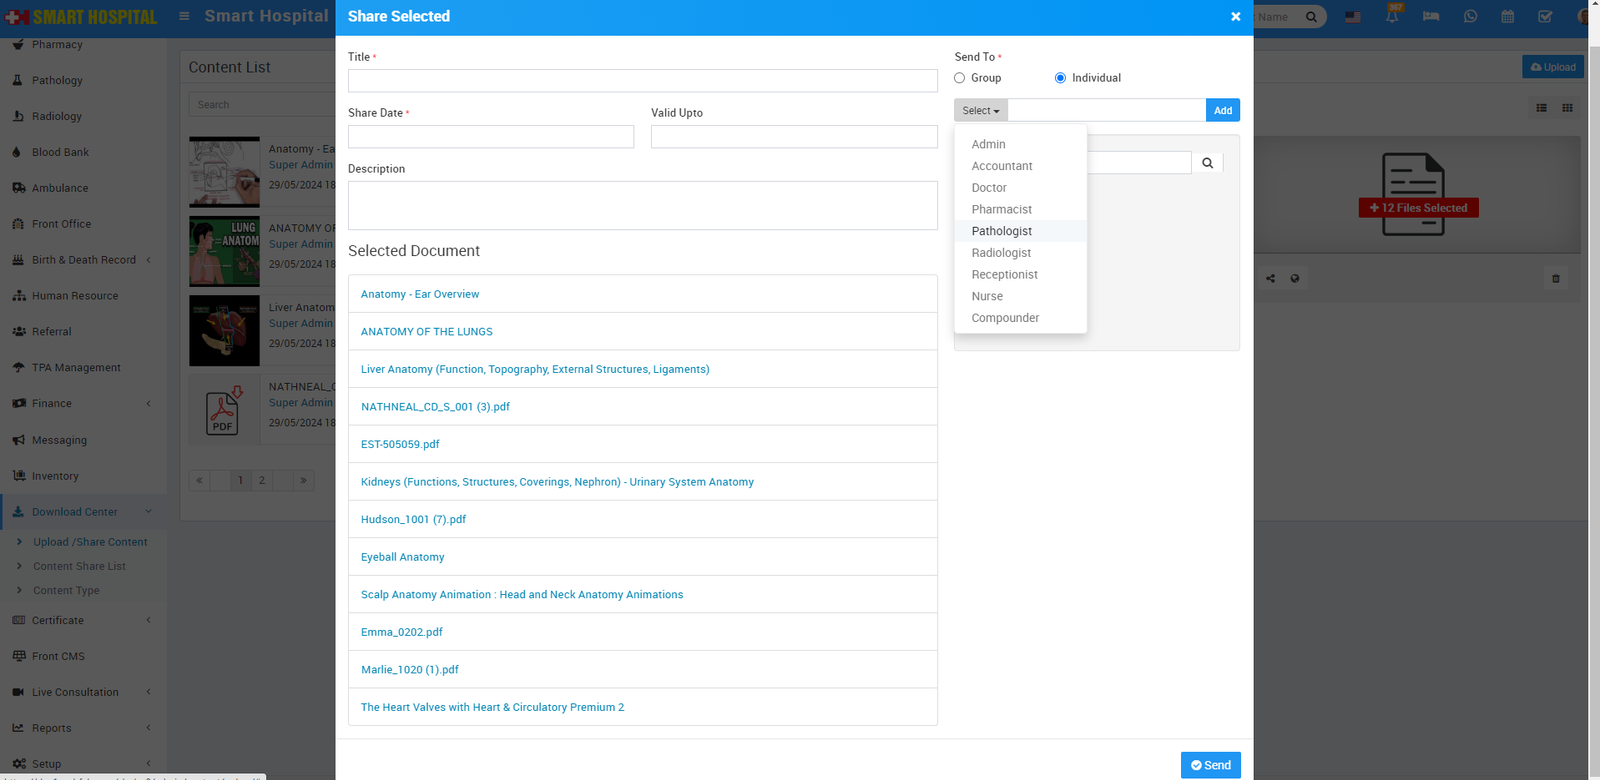1600x780 pixels.
Task: Click the WhatsApp icon in the header
Action: coord(1470,17)
